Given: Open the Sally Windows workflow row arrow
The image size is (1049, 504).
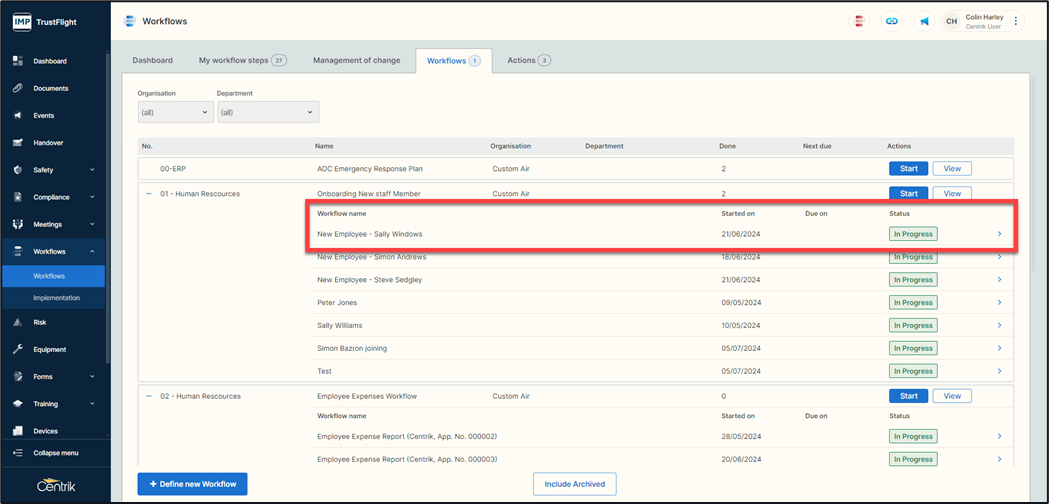Looking at the screenshot, I should 999,234.
